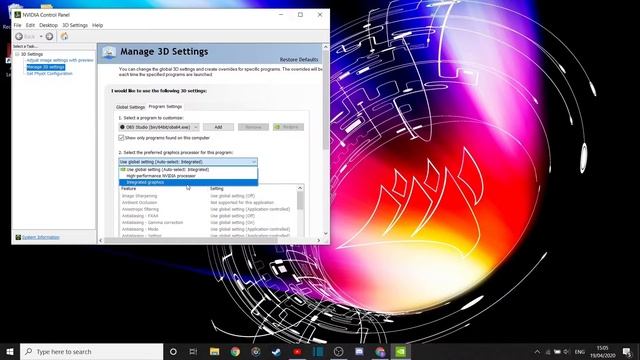This screenshot has height=360, width=640.
Task: Select Manage 3D settings tree item
Action: point(45,67)
